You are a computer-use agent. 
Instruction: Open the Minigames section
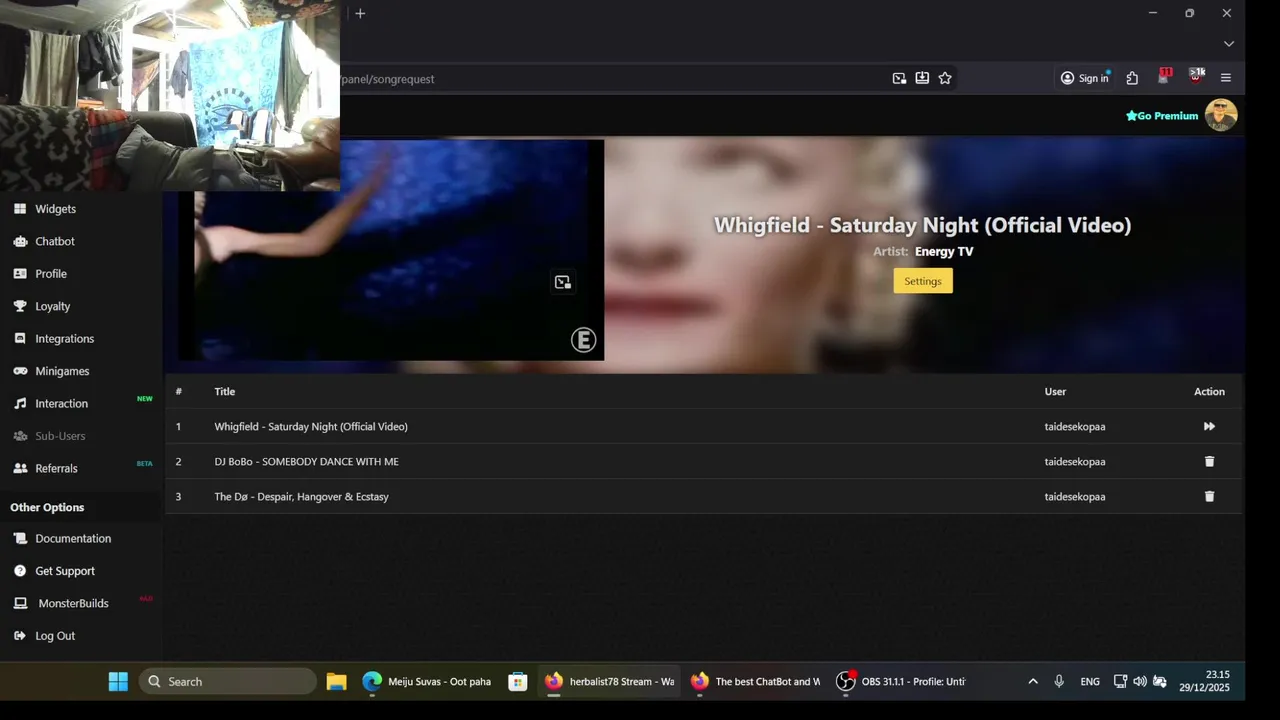(62, 371)
